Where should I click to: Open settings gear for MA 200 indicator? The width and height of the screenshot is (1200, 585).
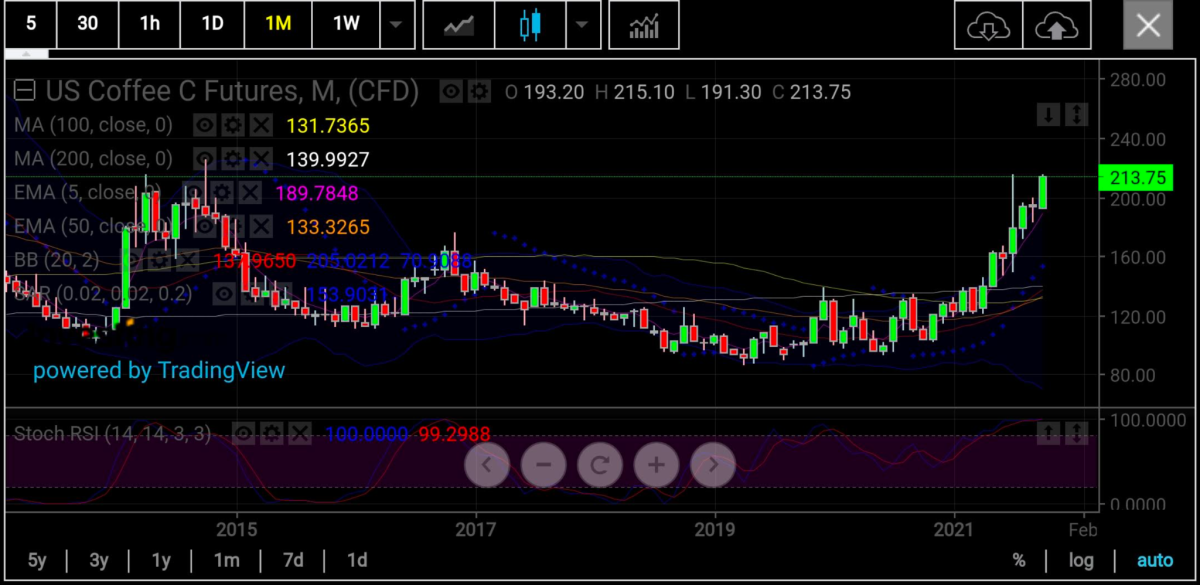233,159
